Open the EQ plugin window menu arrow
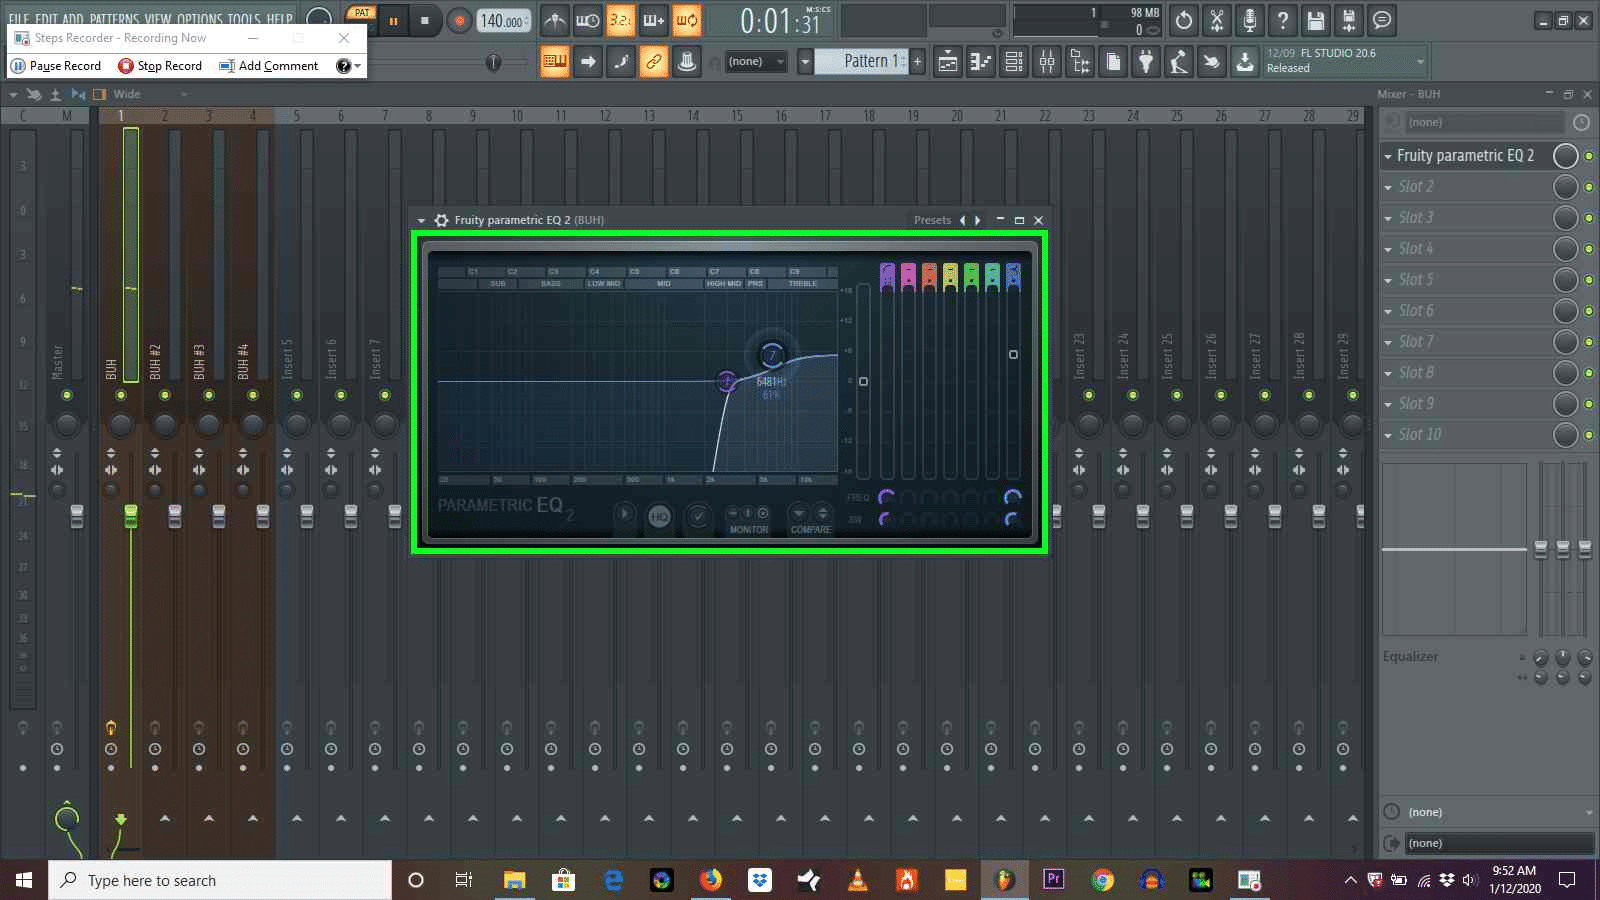 (421, 220)
